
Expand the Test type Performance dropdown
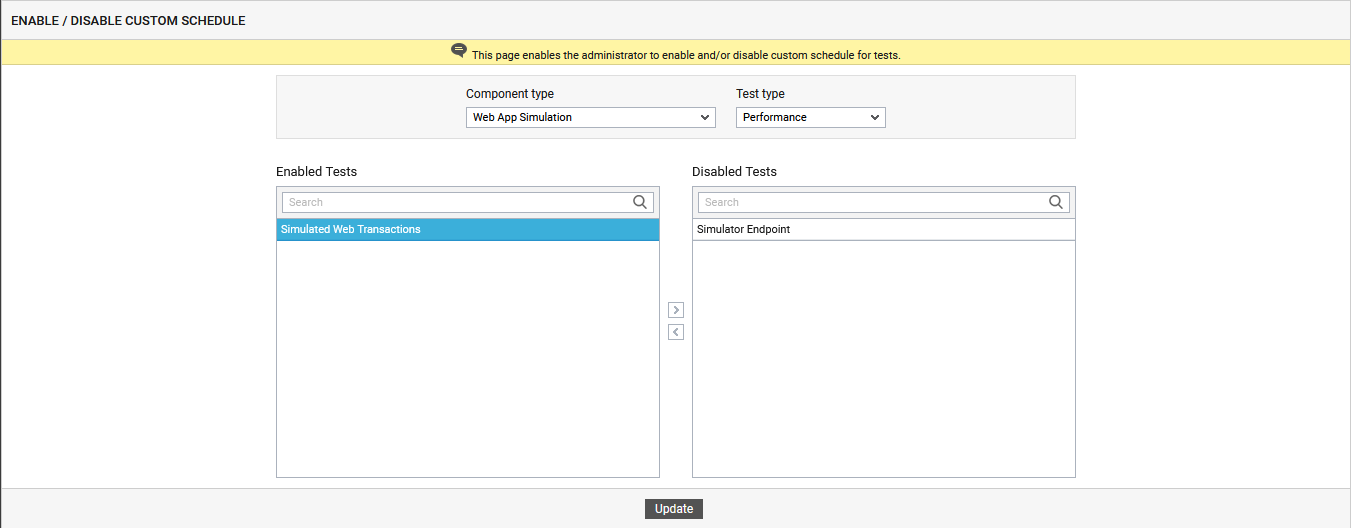[x=810, y=117]
